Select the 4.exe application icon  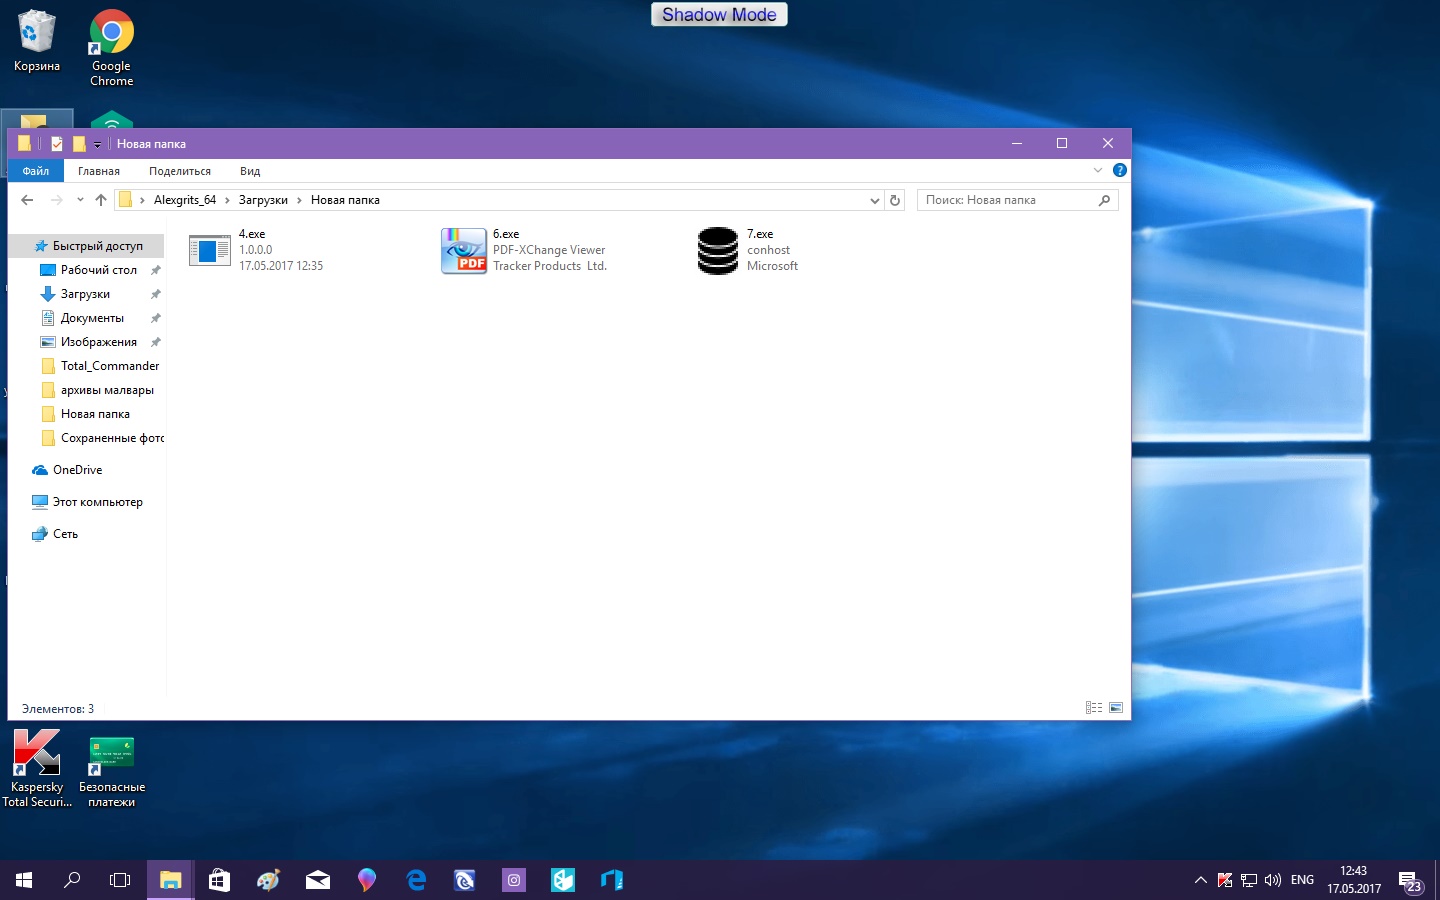(x=210, y=250)
